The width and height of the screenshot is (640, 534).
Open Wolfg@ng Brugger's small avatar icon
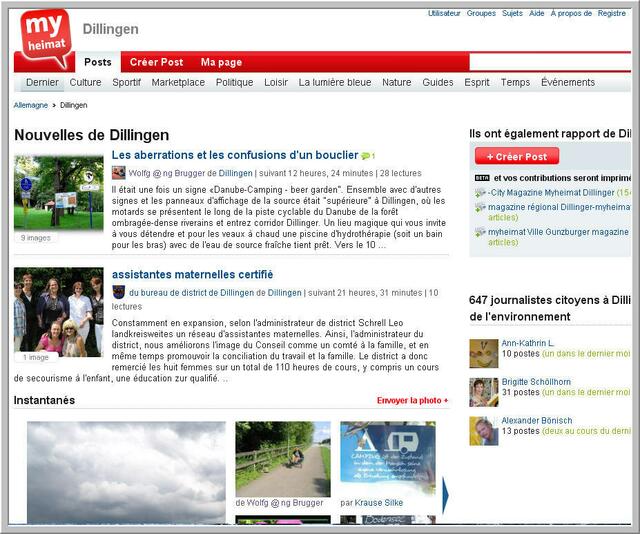point(119,173)
